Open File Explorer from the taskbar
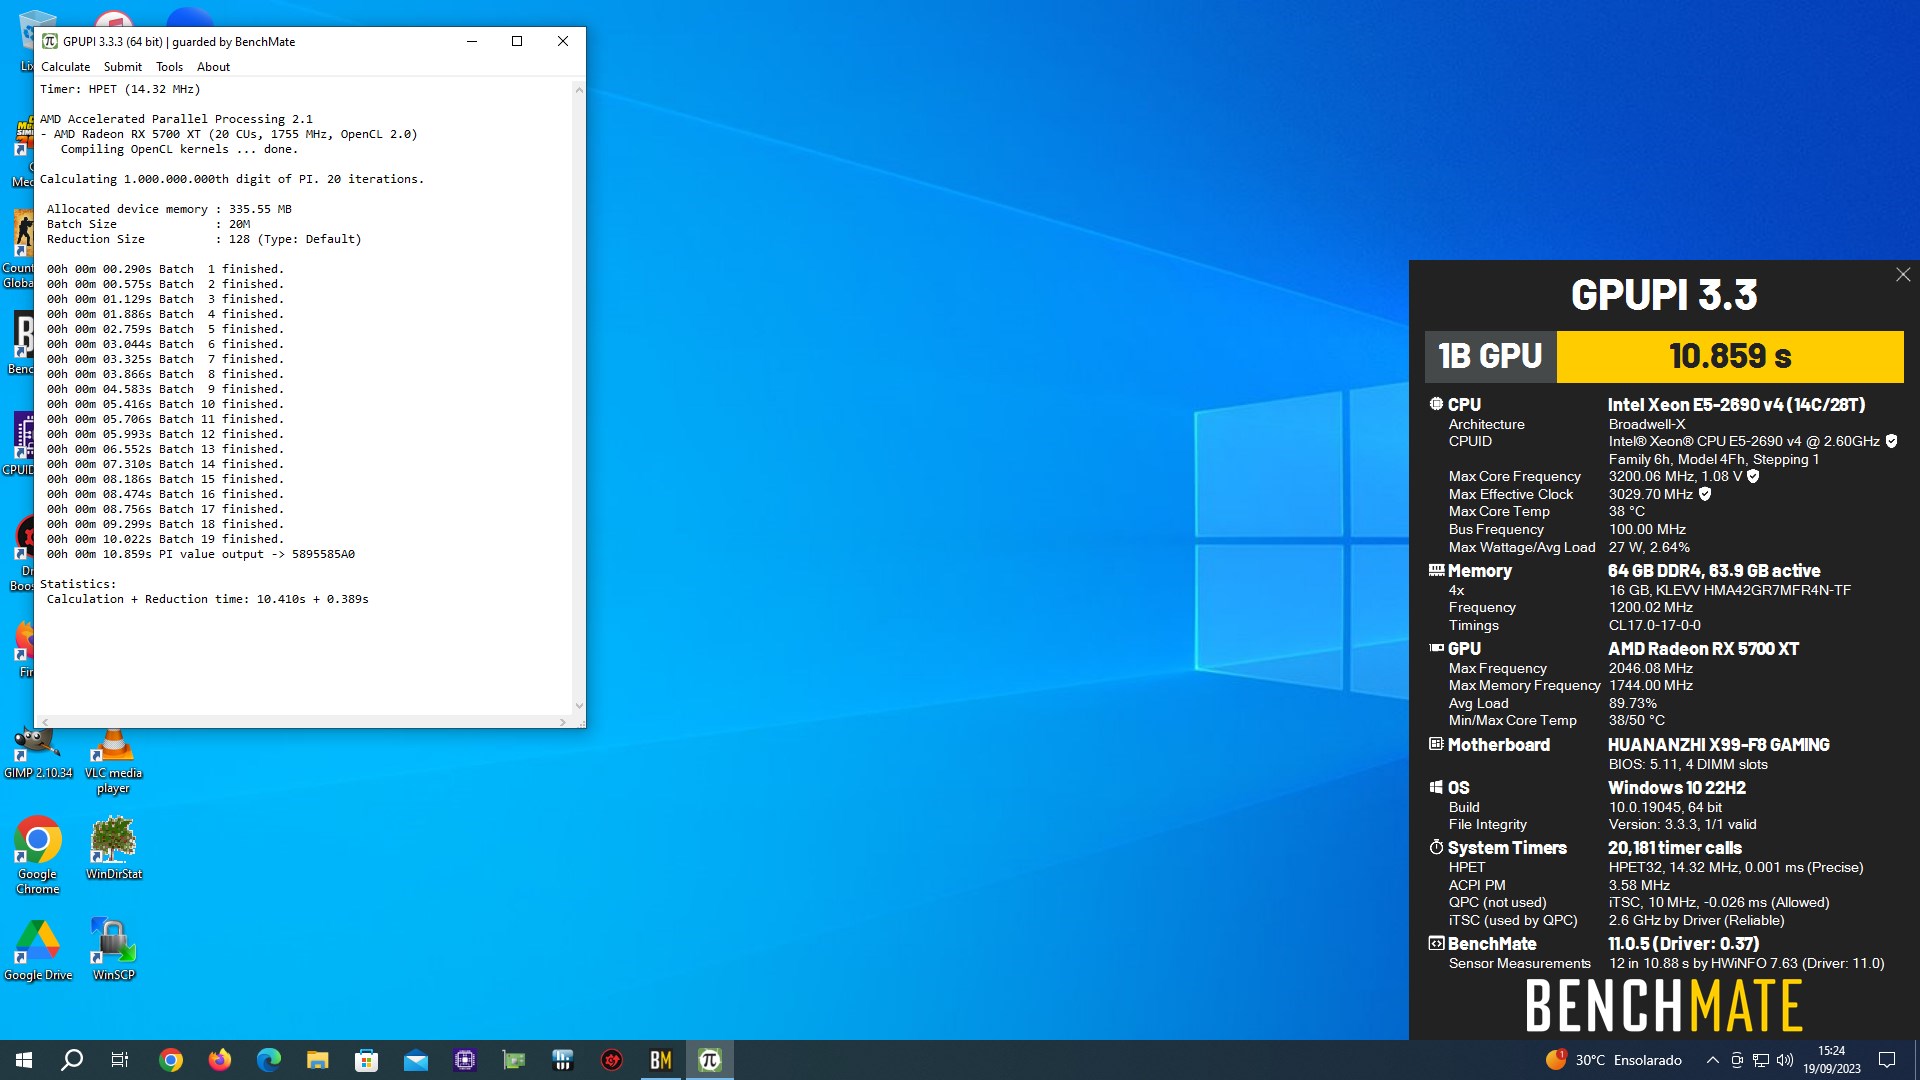 (318, 1060)
